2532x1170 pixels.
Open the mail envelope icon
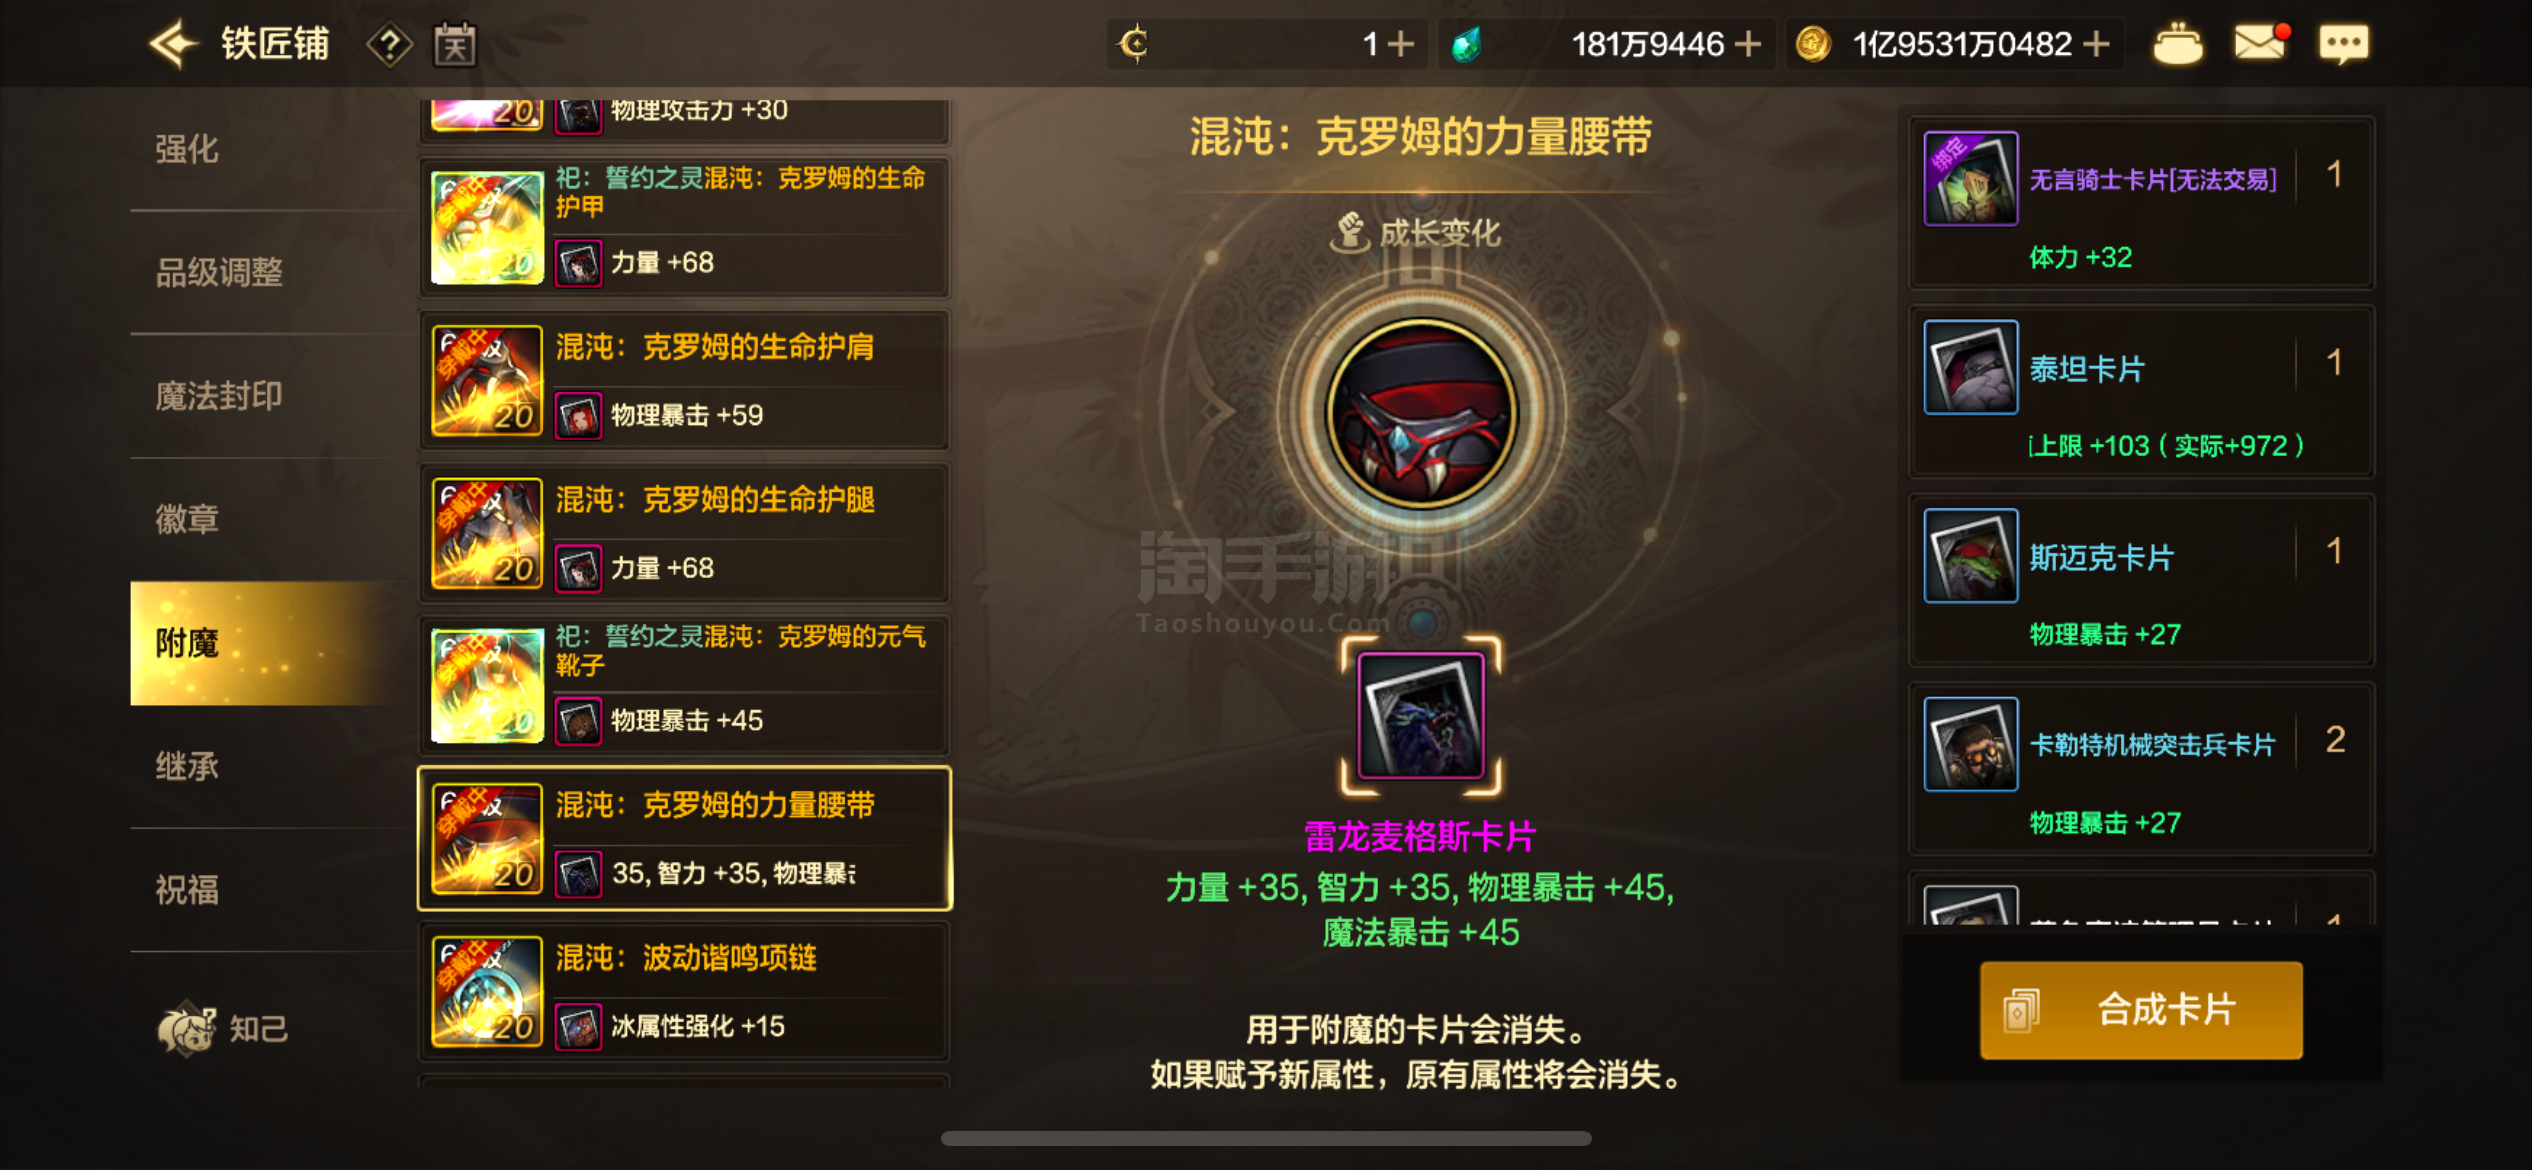[2260, 44]
